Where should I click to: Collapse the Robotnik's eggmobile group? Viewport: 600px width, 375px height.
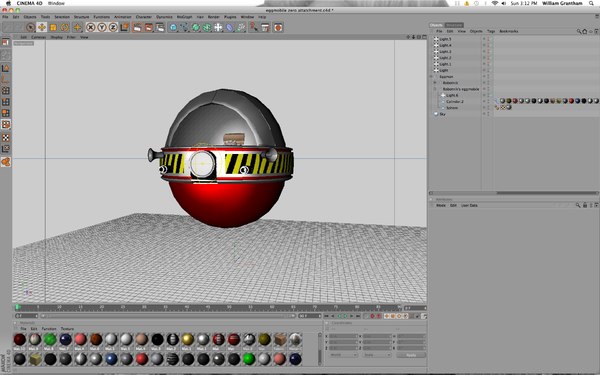coord(435,89)
